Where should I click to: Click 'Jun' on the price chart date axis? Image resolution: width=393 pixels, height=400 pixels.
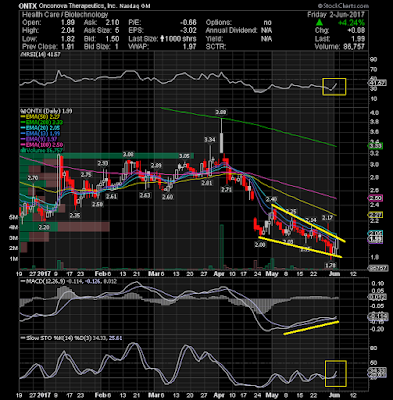click(x=334, y=274)
